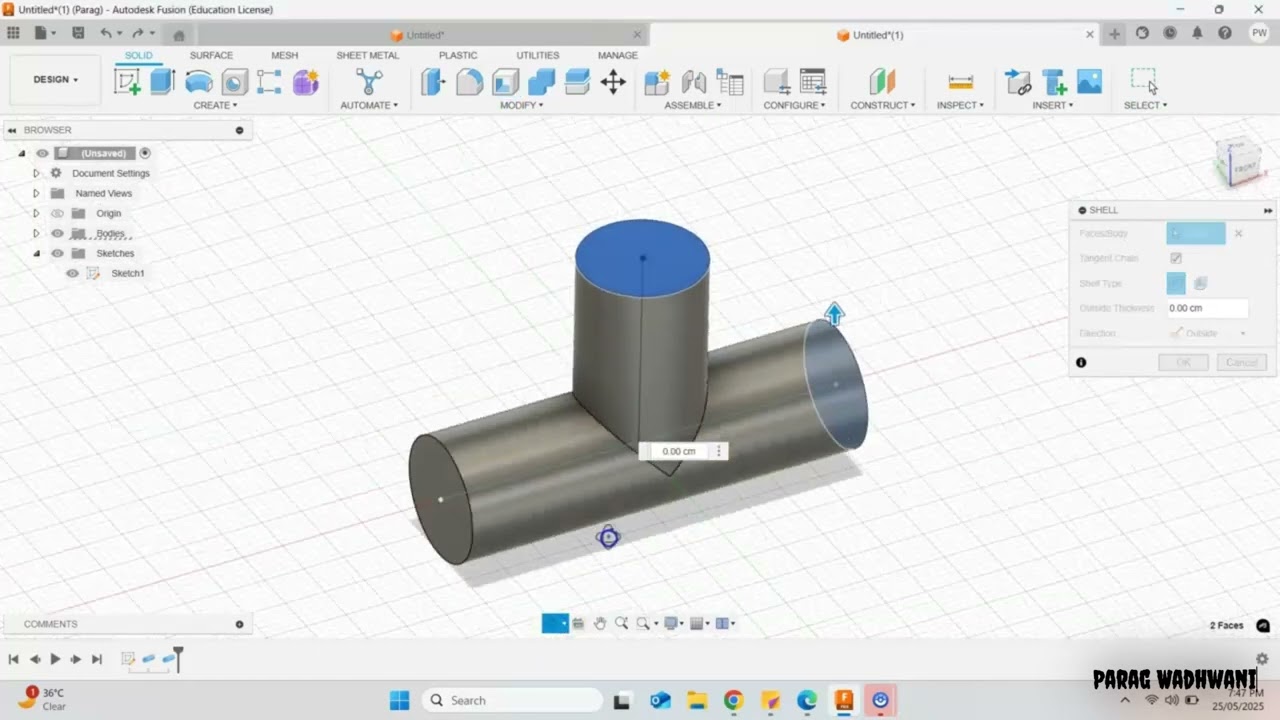The width and height of the screenshot is (1280, 720).
Task: Select the Offset Plane construct tool
Action: (882, 82)
